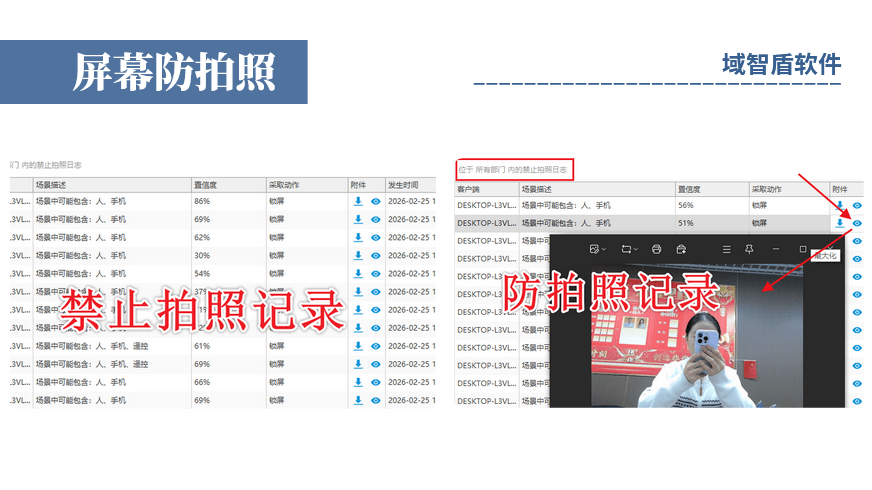Open the hamburger menu in the image viewer
The height and width of the screenshot is (490, 872).
726,250
